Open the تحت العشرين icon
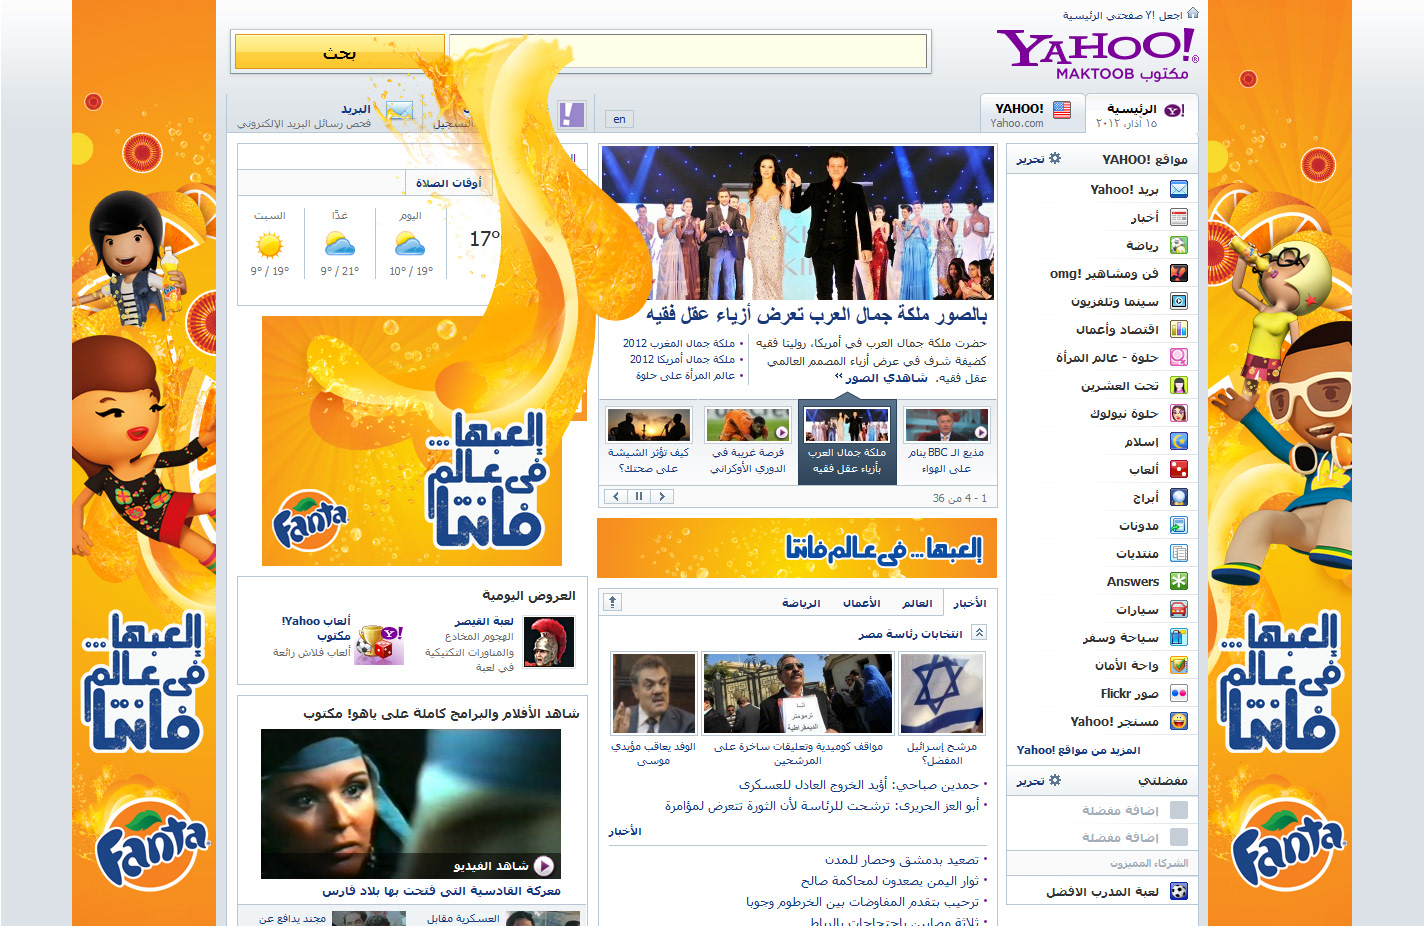 tap(1179, 385)
